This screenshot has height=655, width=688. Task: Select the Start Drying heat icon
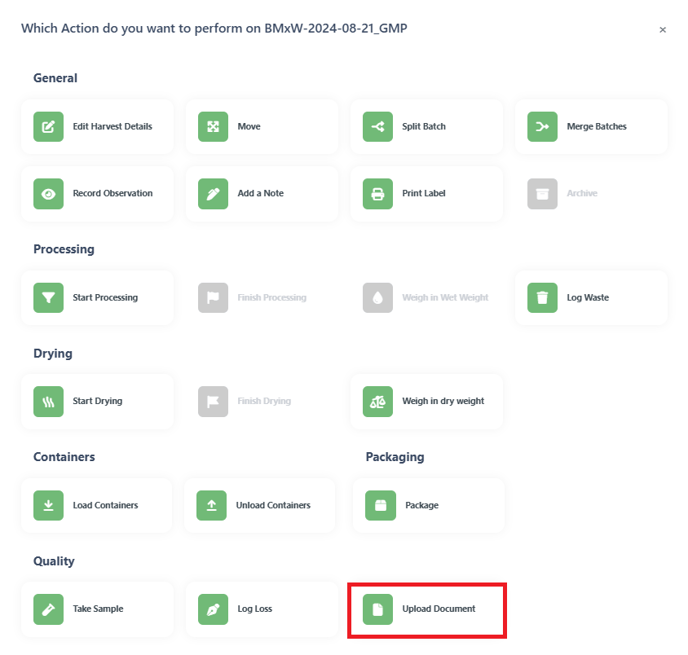pyautogui.click(x=48, y=401)
